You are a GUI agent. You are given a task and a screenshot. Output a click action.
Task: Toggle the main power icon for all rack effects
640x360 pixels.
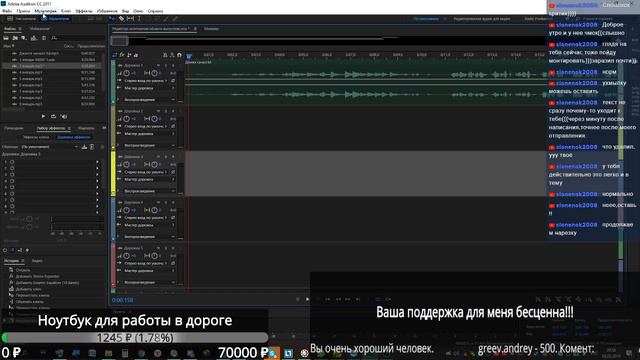tap(5, 250)
